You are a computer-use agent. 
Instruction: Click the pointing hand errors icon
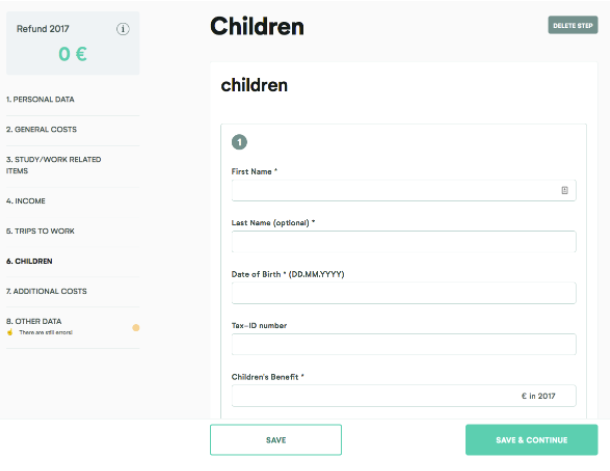10,332
